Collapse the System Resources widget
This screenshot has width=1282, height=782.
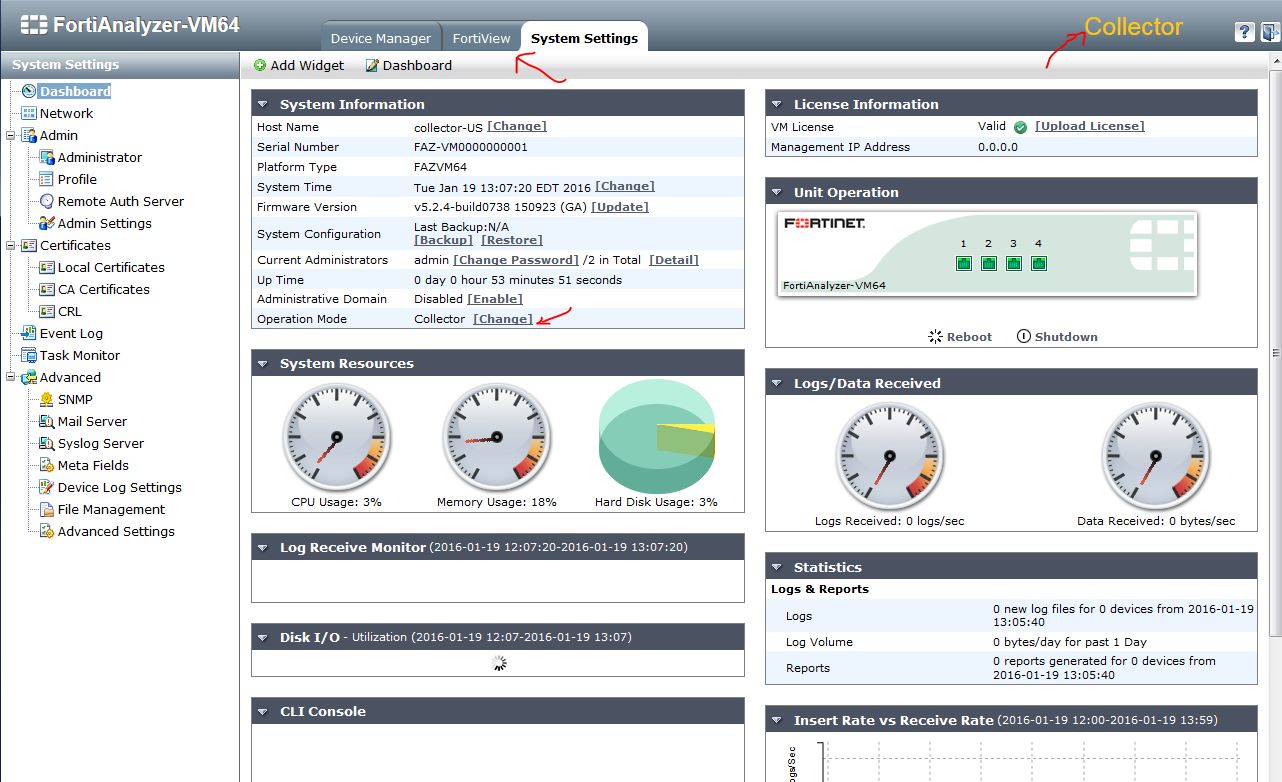click(263, 363)
